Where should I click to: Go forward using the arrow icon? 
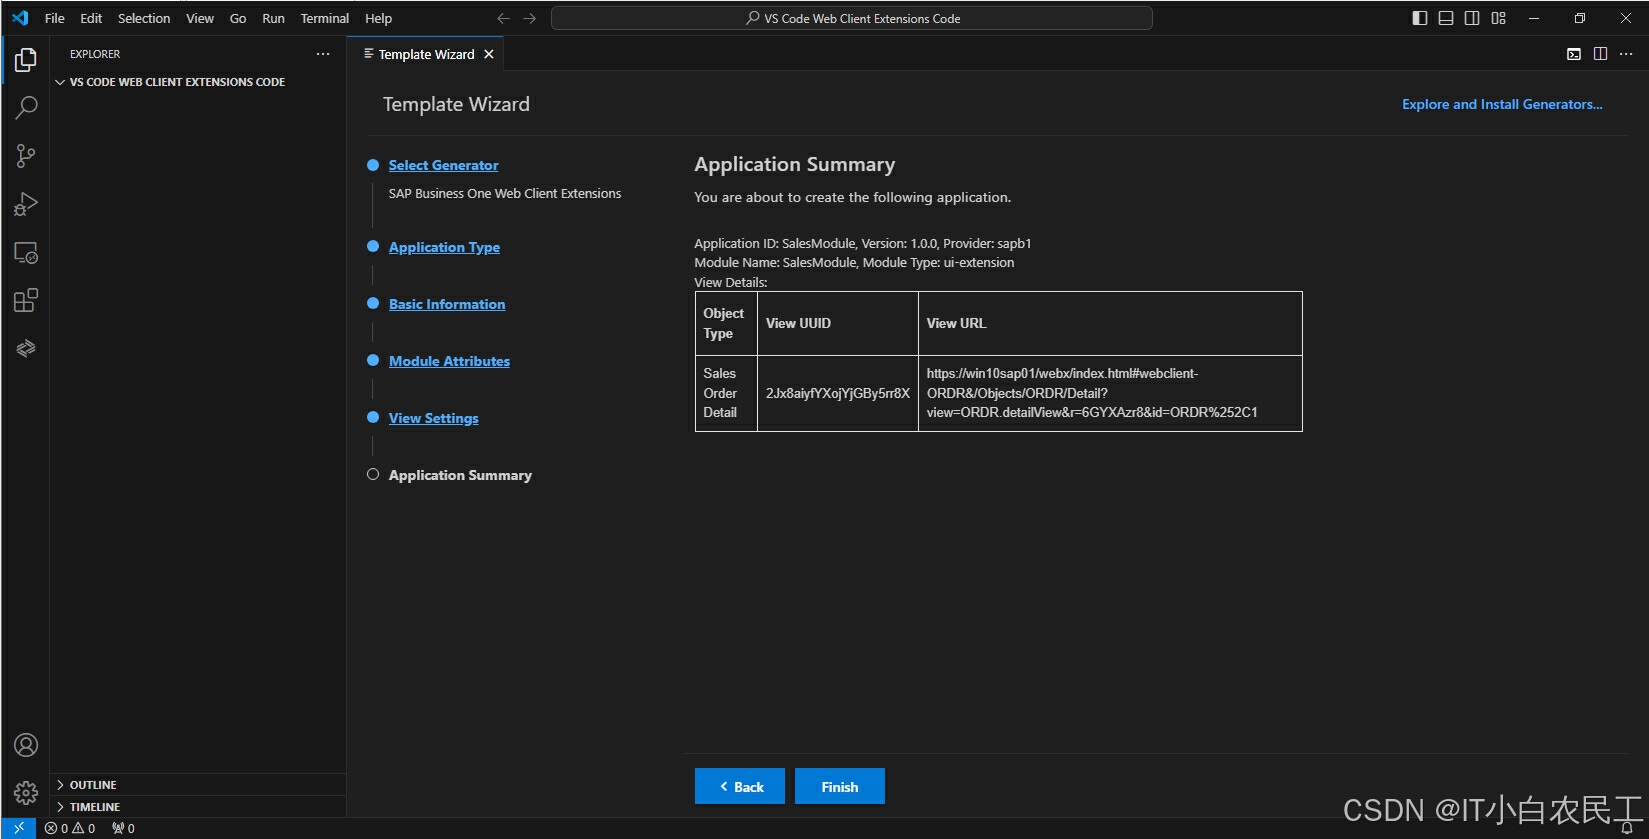pos(530,18)
